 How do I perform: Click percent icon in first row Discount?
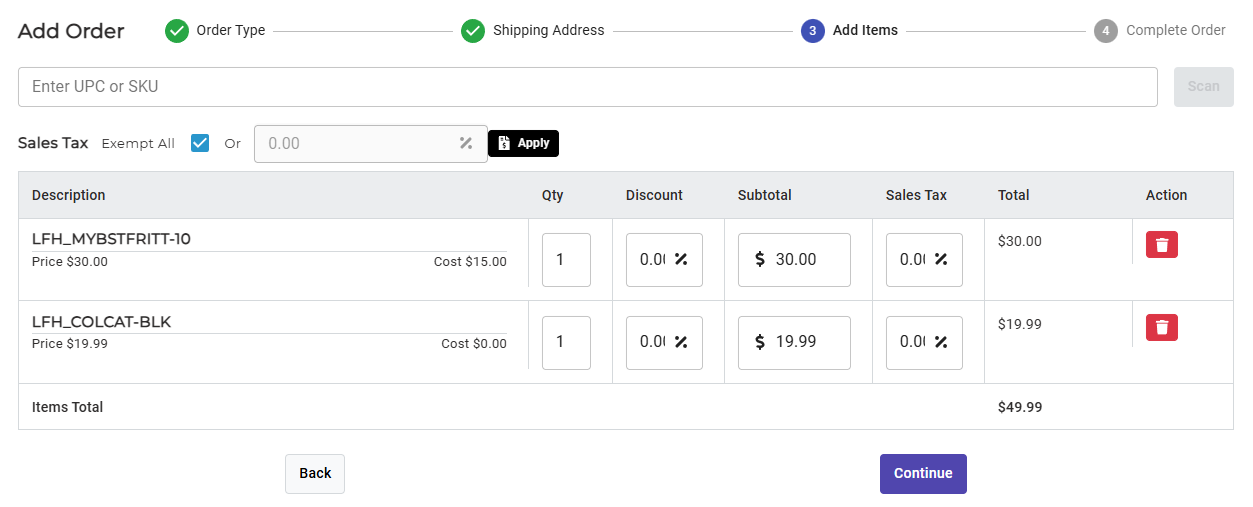(681, 259)
